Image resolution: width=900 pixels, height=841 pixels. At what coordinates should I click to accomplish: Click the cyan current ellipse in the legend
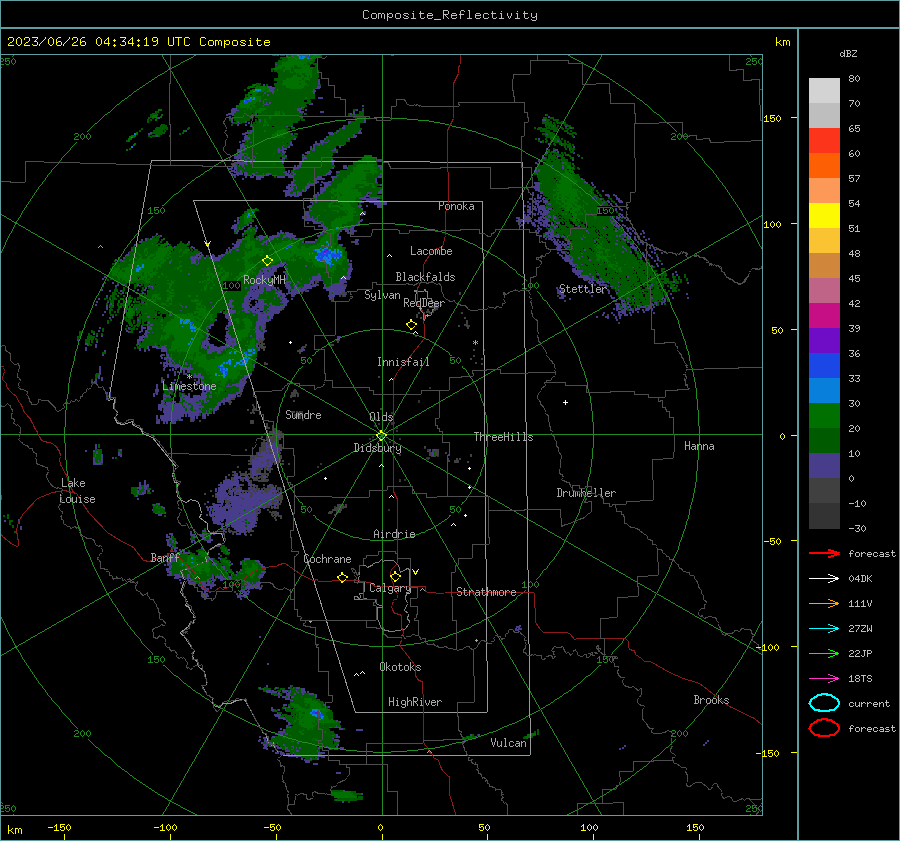pyautogui.click(x=824, y=703)
